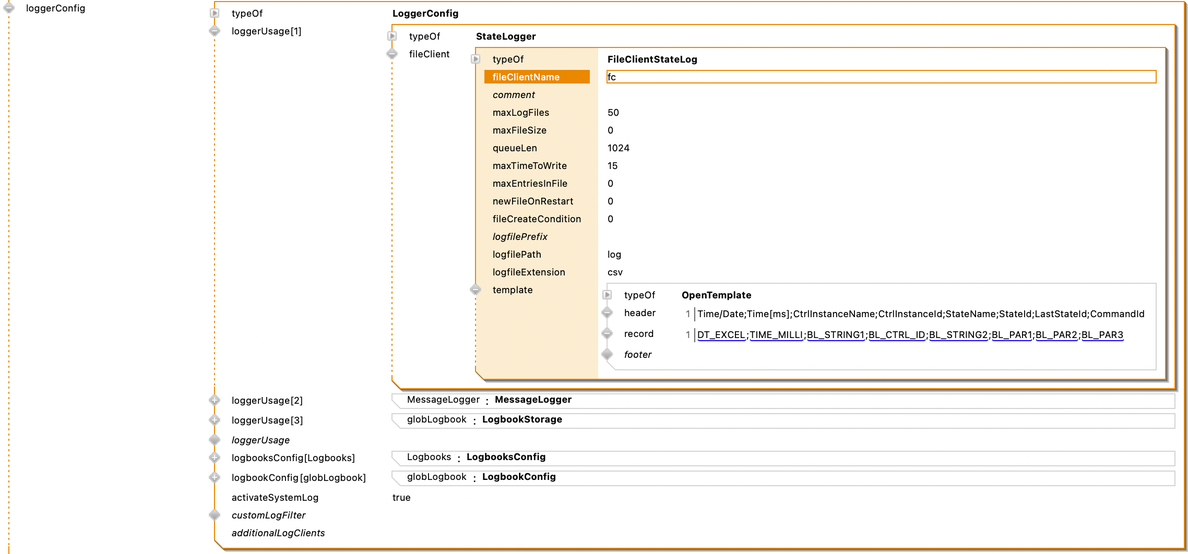Image resolution: width=1188 pixels, height=554 pixels.
Task: Collapse the template node
Action: point(476,290)
